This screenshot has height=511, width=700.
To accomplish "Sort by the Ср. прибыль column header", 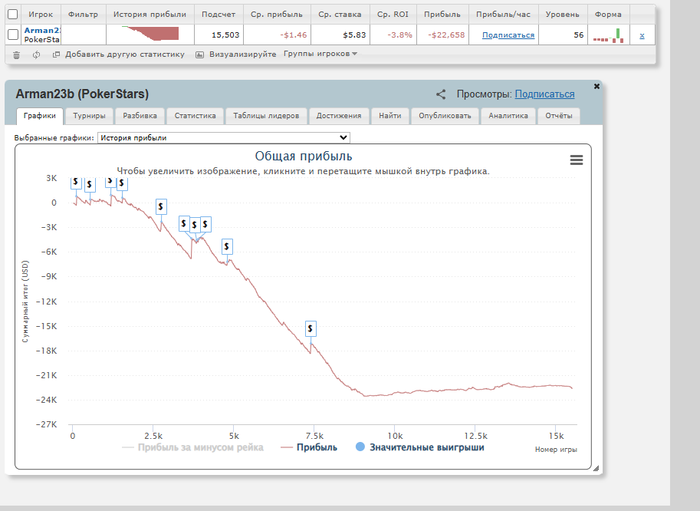I will [x=276, y=14].
